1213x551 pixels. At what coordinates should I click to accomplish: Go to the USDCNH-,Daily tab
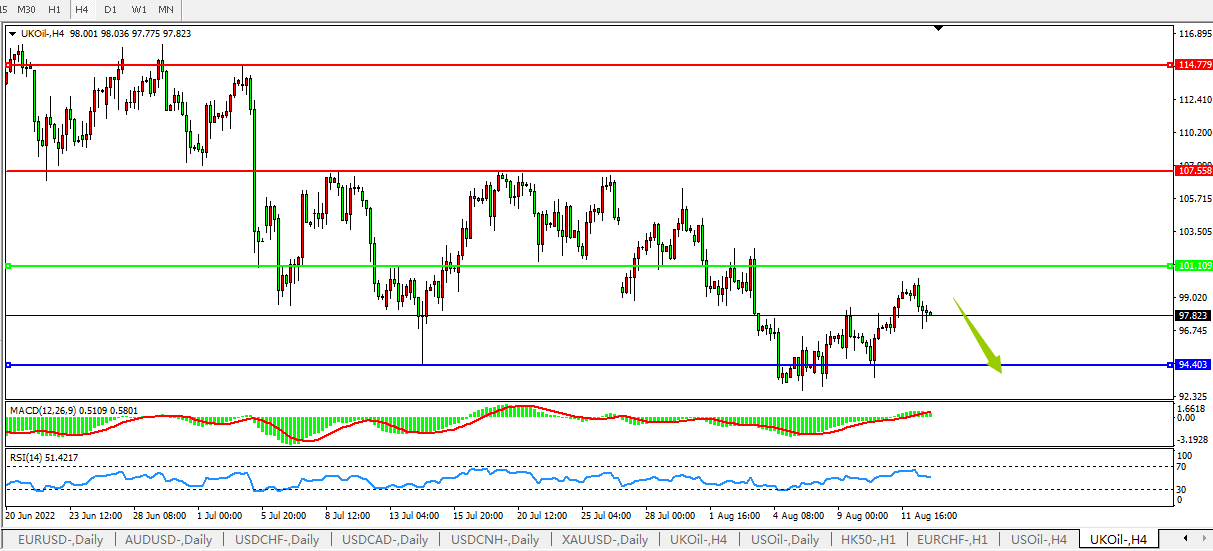coord(494,540)
